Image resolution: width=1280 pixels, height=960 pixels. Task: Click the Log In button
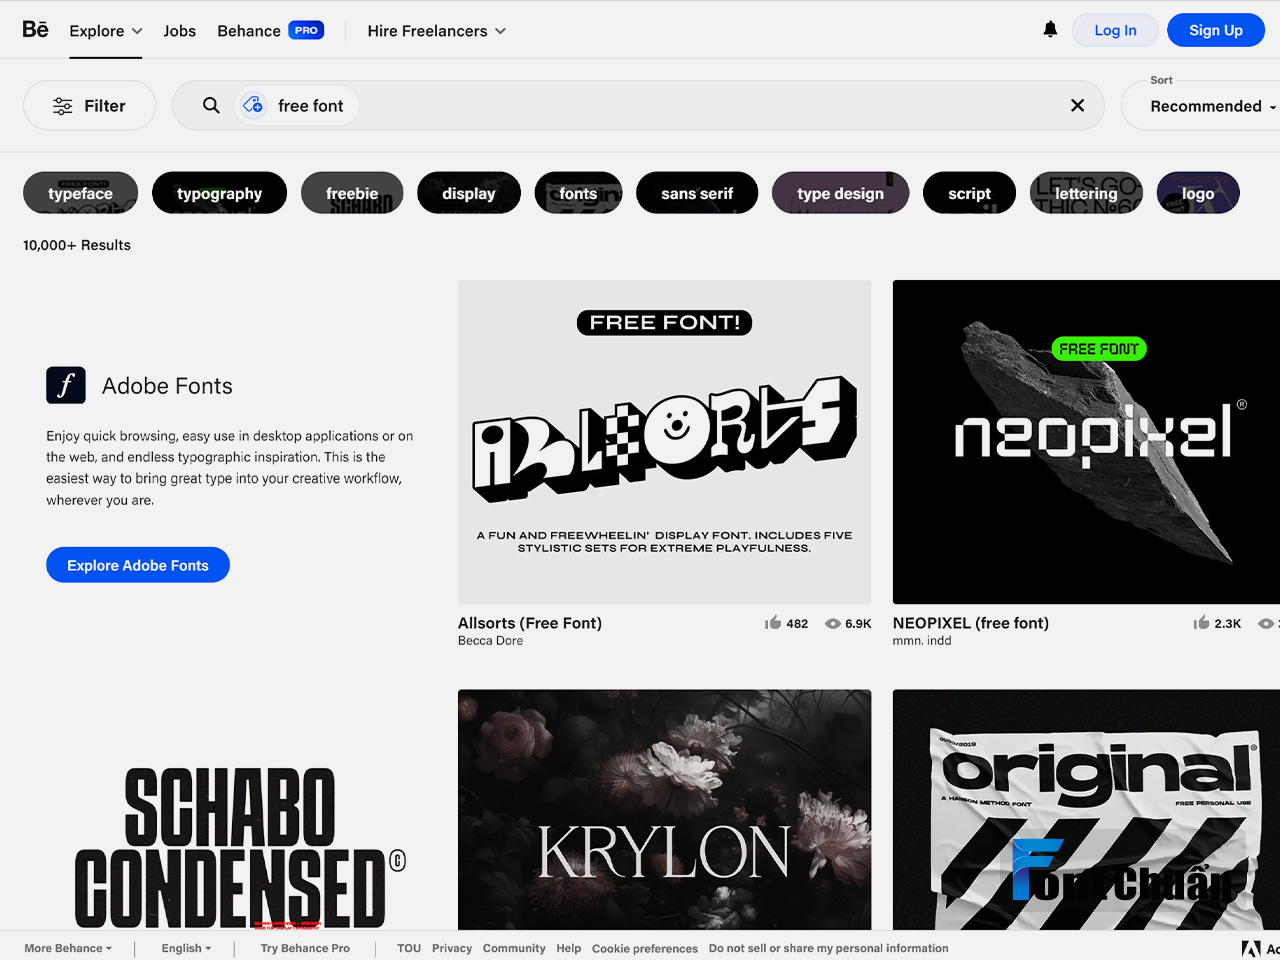[1115, 30]
